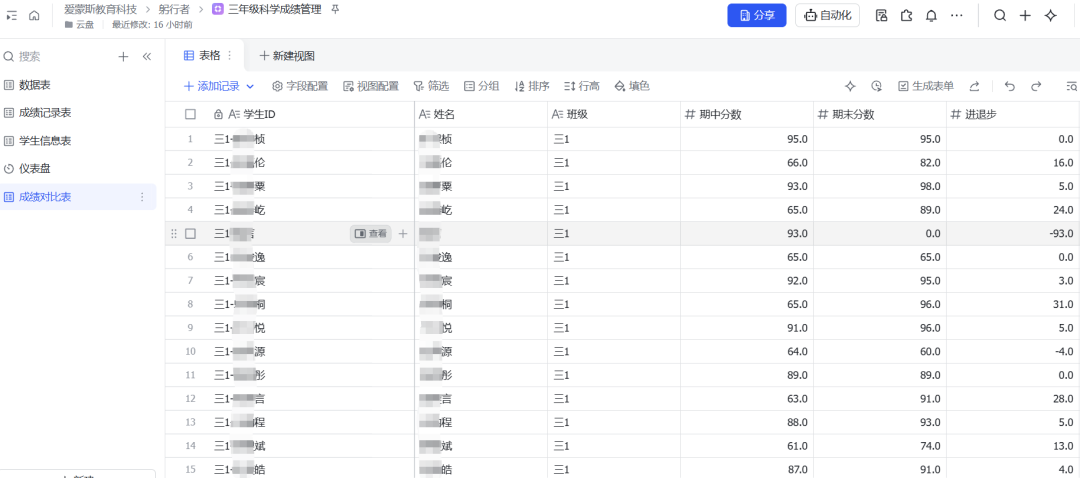The width and height of the screenshot is (1080, 478).
Task: Click 生成表单 to generate a form
Action: 926,86
